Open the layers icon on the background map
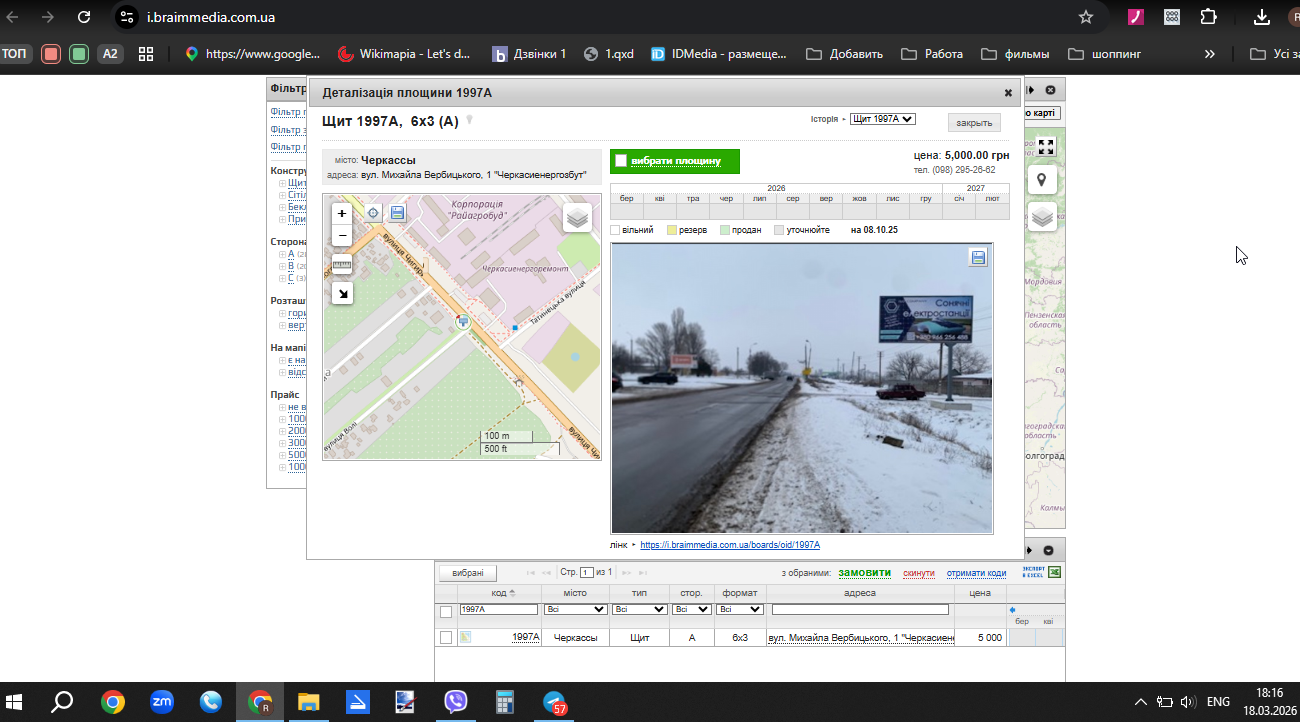 coord(1042,216)
